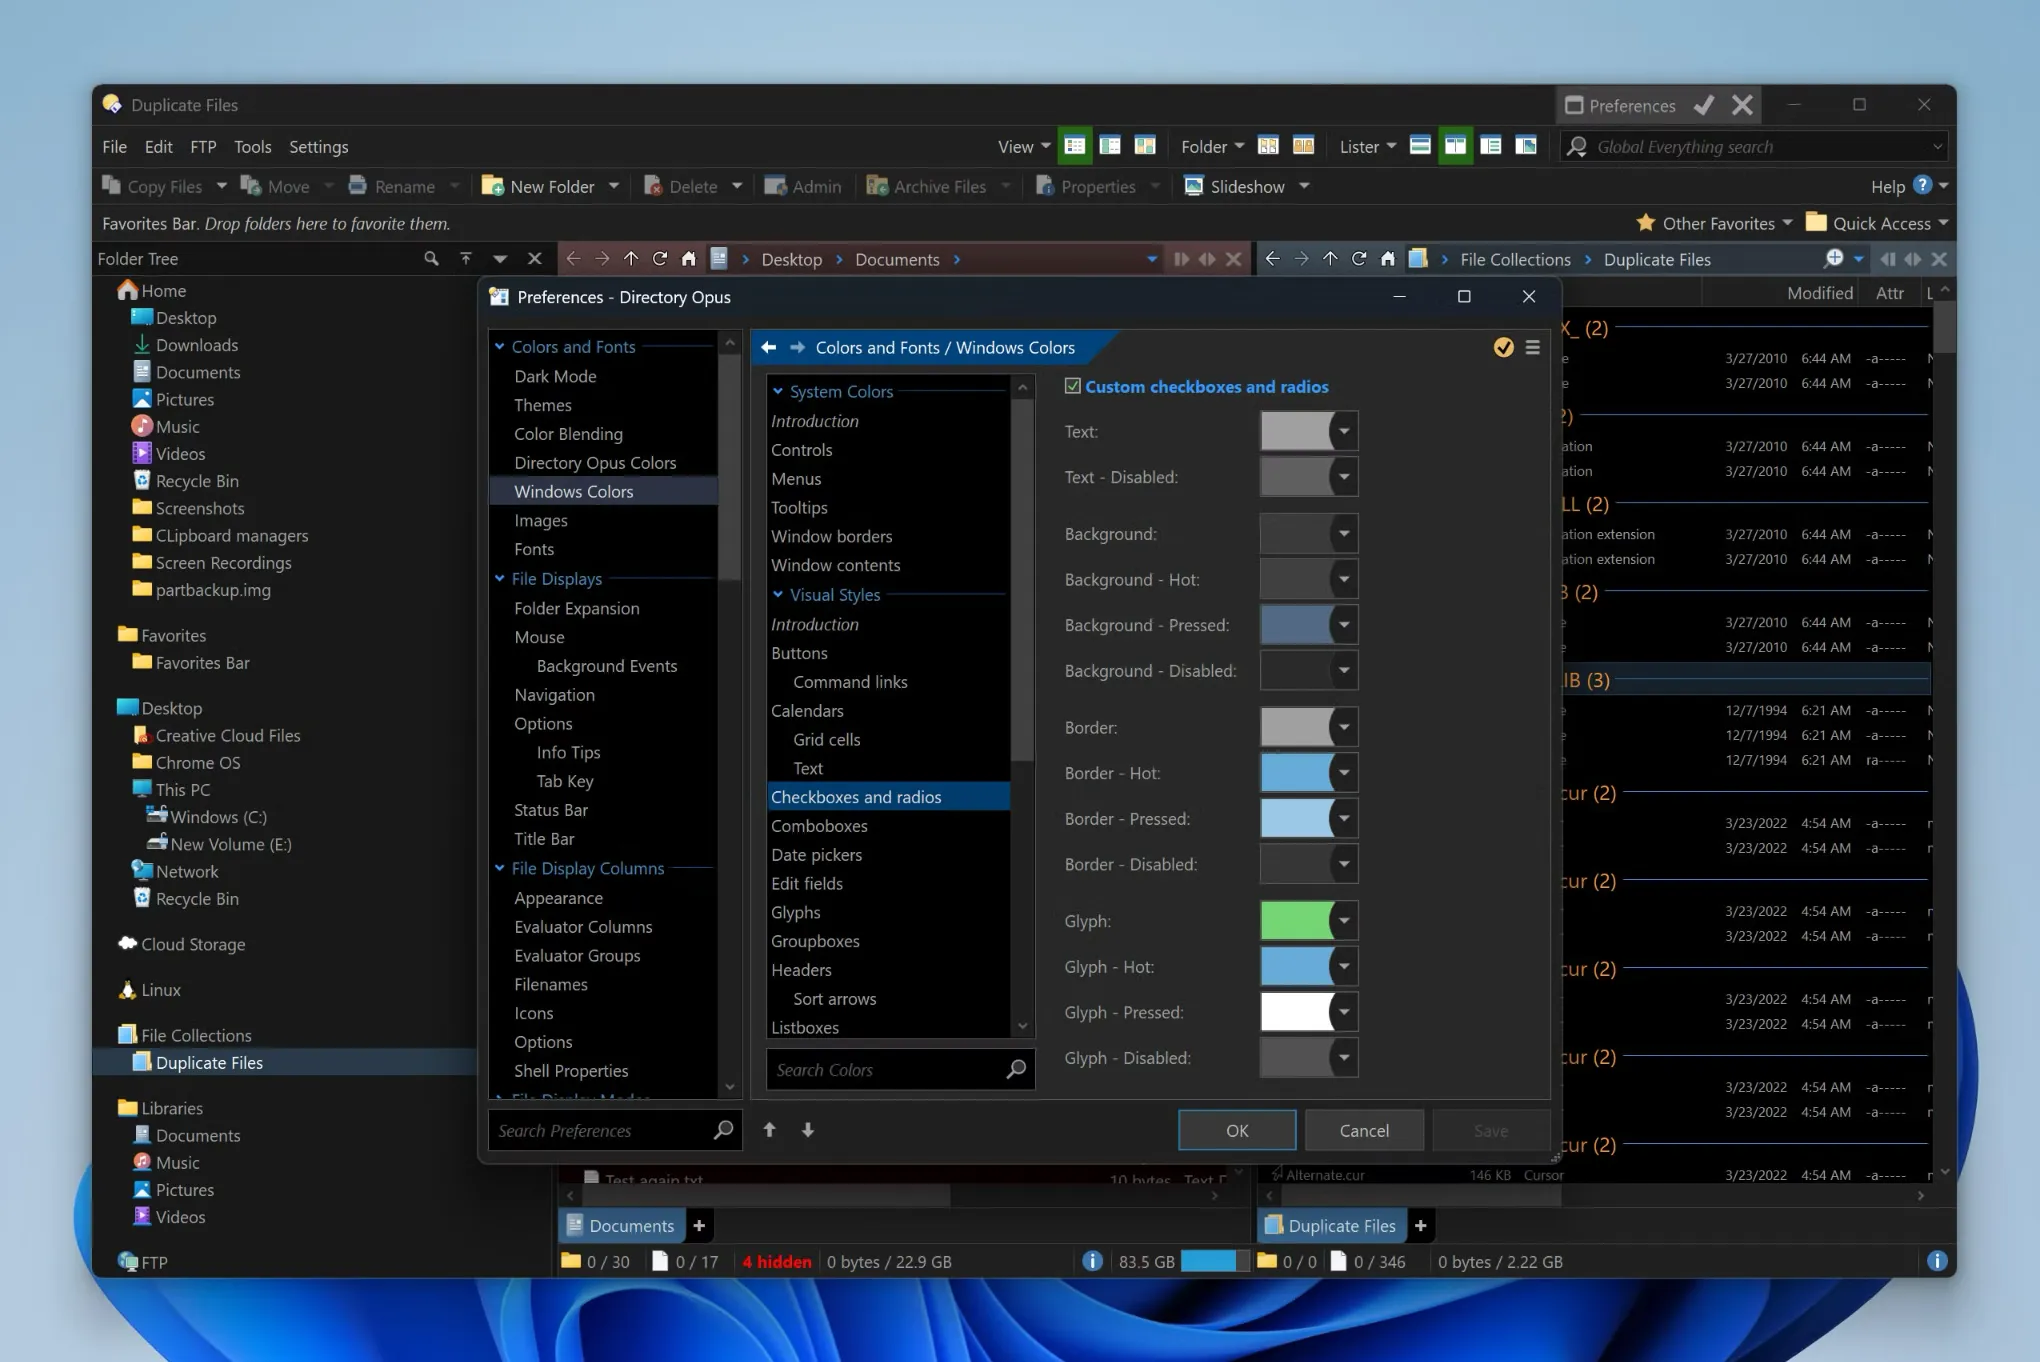Toggle Custom checkboxes and radios checkbox
This screenshot has height=1362, width=2040.
[1073, 386]
